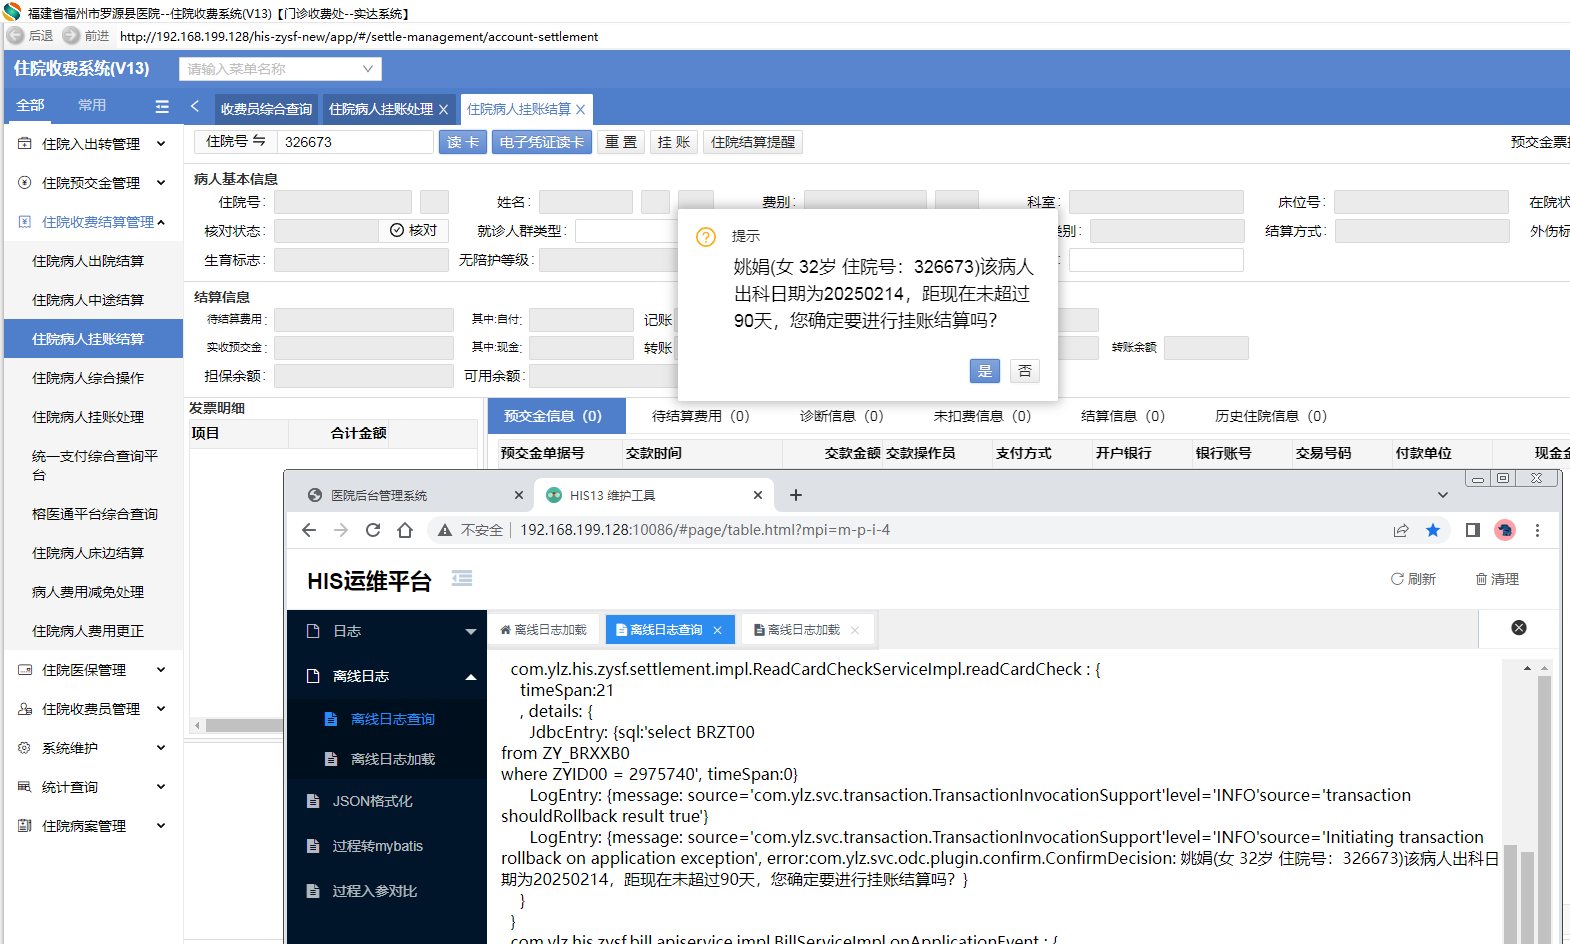Click the 读卡 button

point(463,142)
